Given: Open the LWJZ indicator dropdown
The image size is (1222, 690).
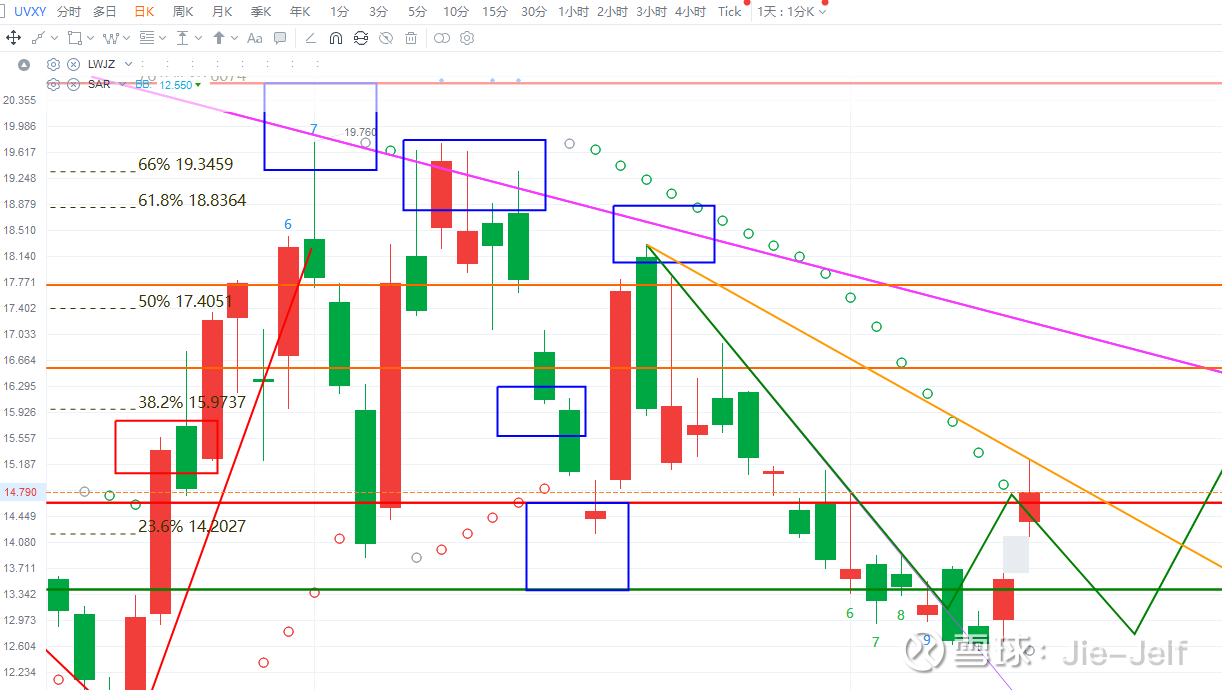Looking at the screenshot, I should (128, 64).
